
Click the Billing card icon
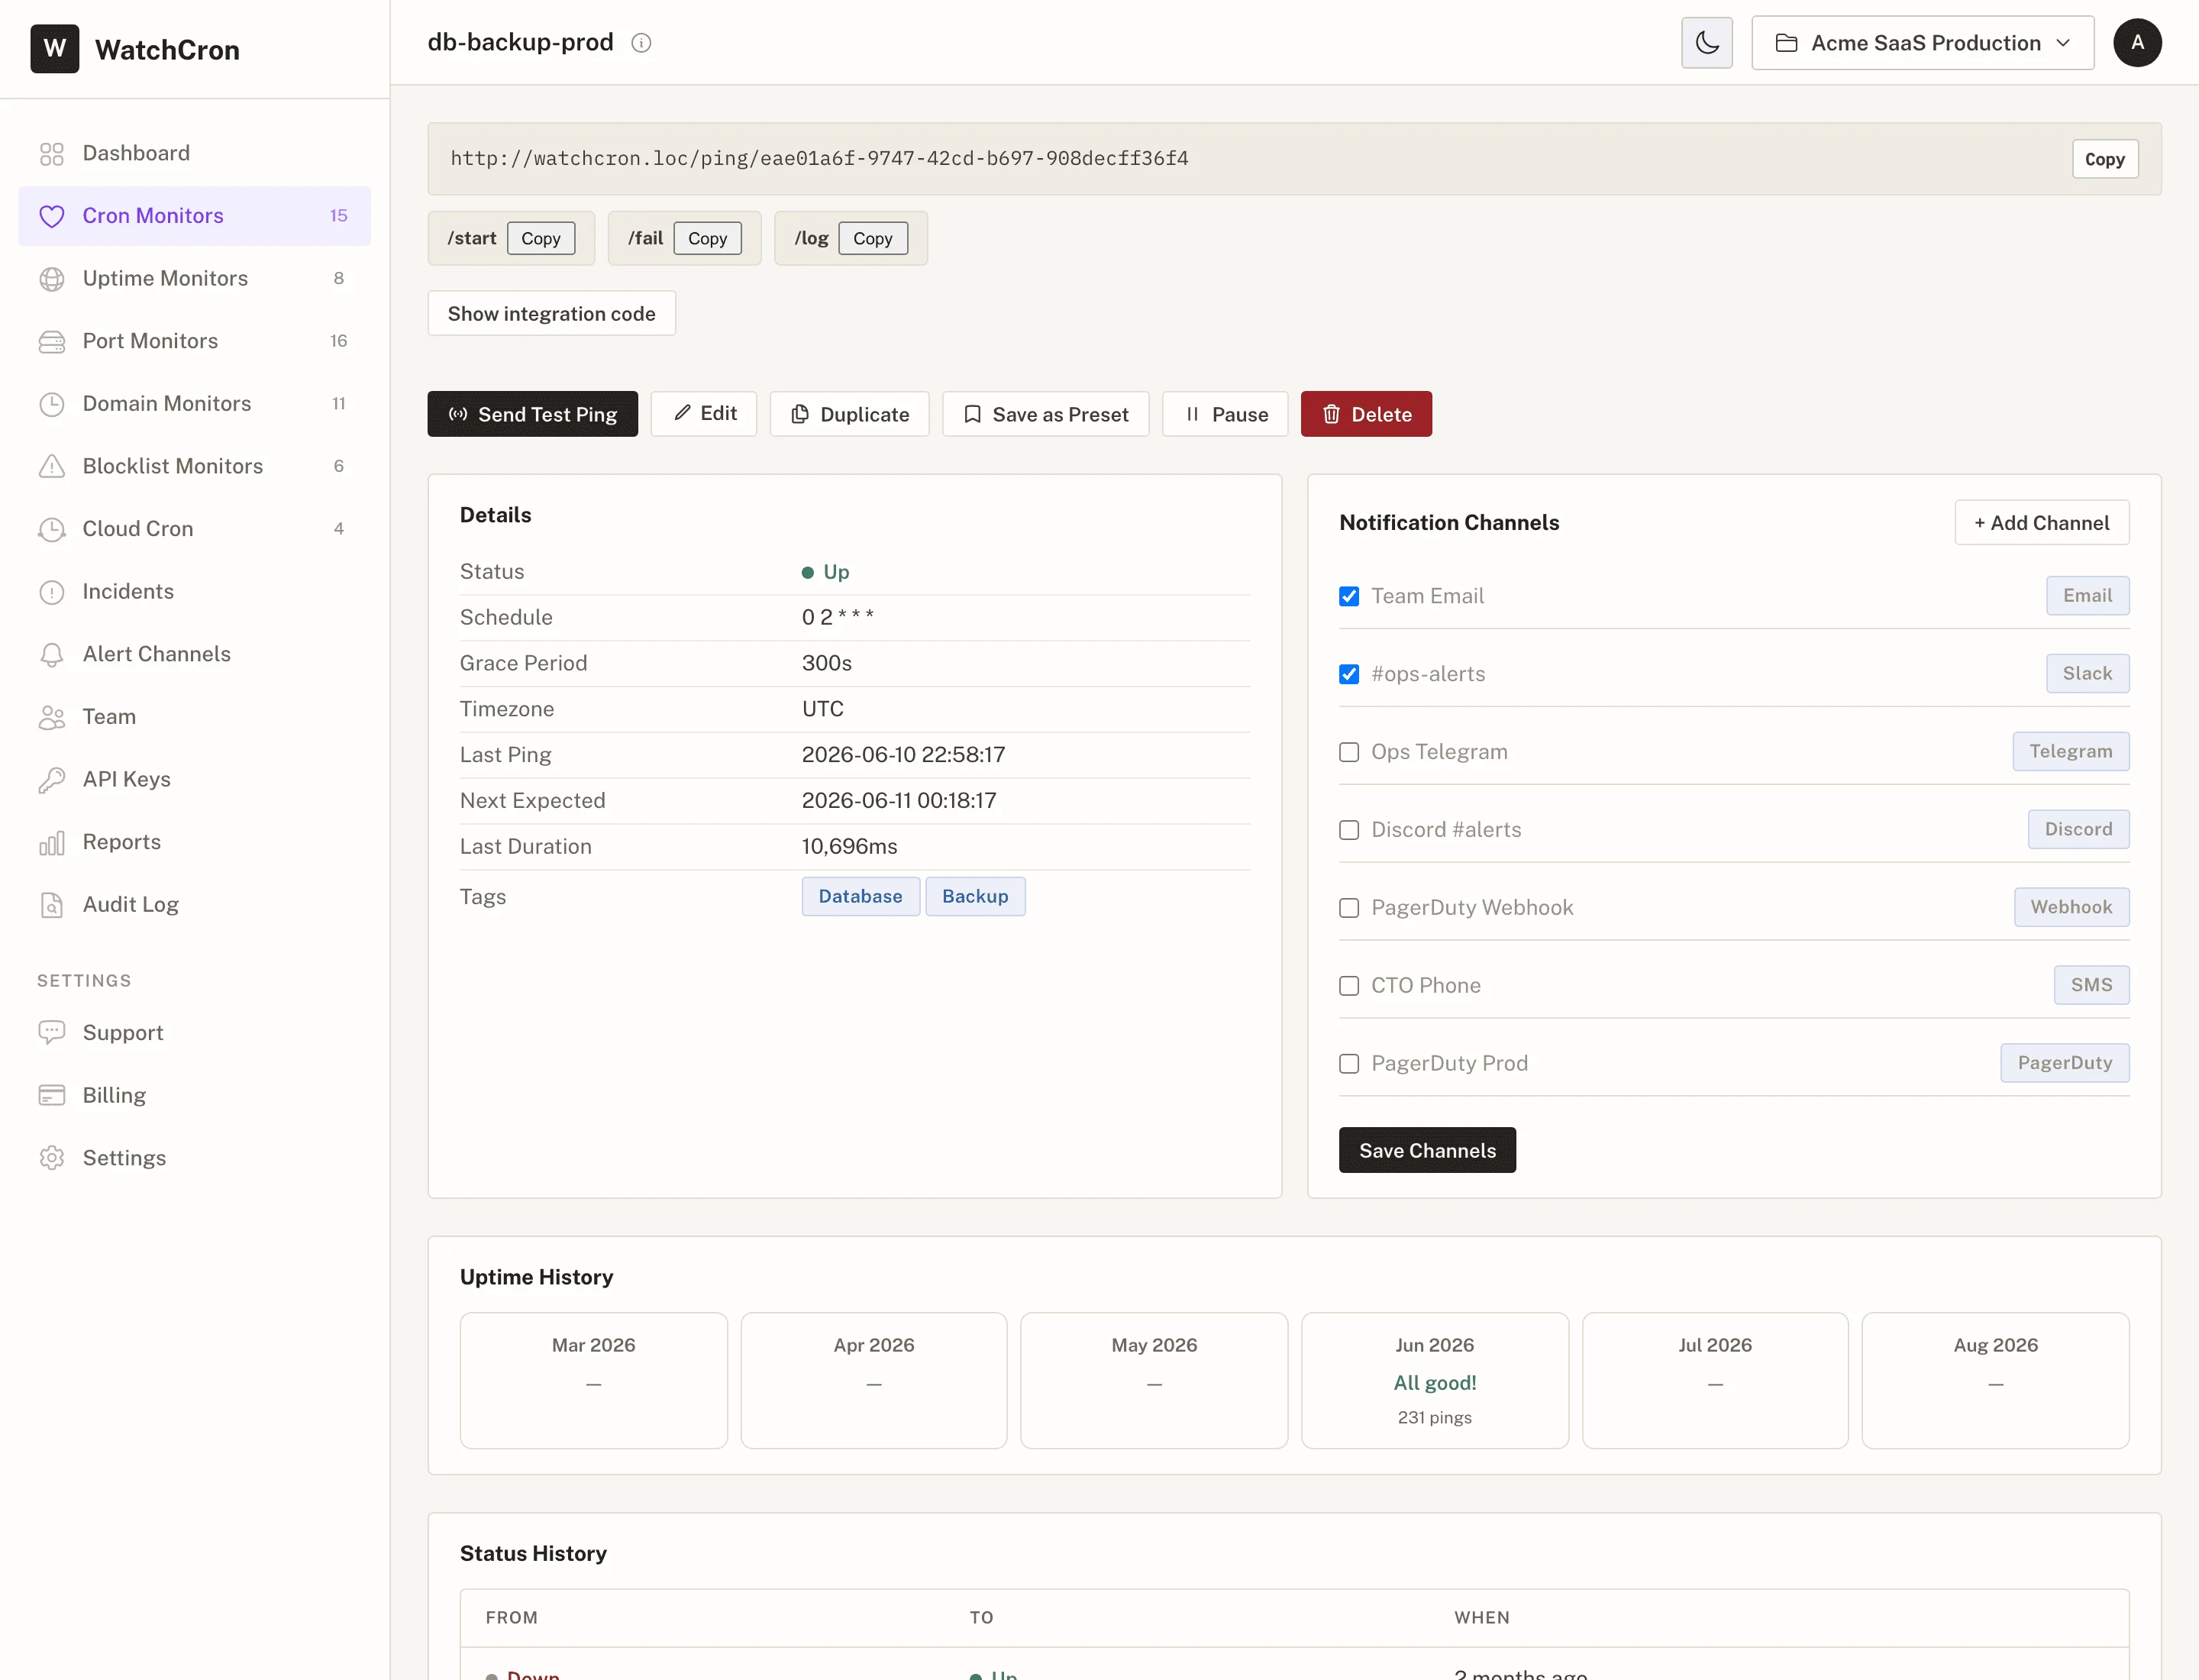52,1096
